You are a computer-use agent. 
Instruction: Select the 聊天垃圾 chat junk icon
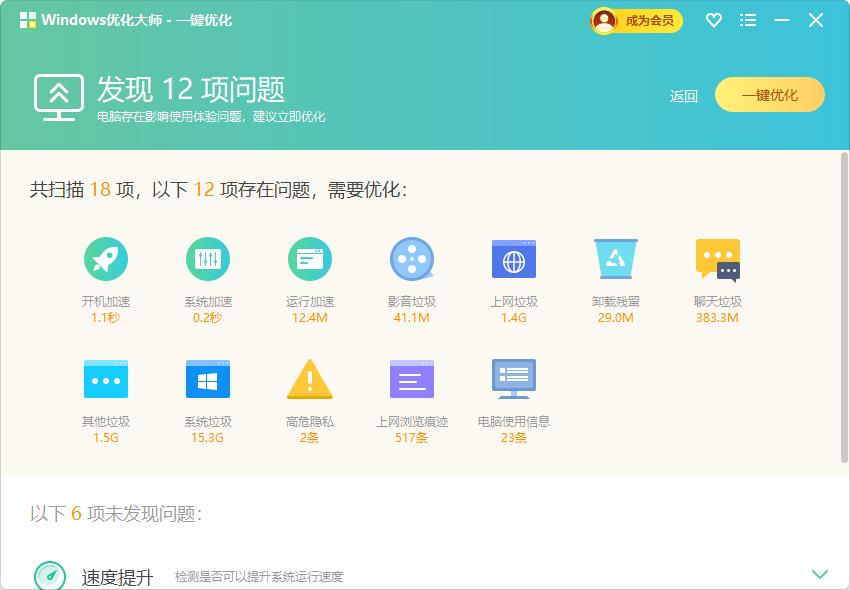pyautogui.click(x=718, y=260)
